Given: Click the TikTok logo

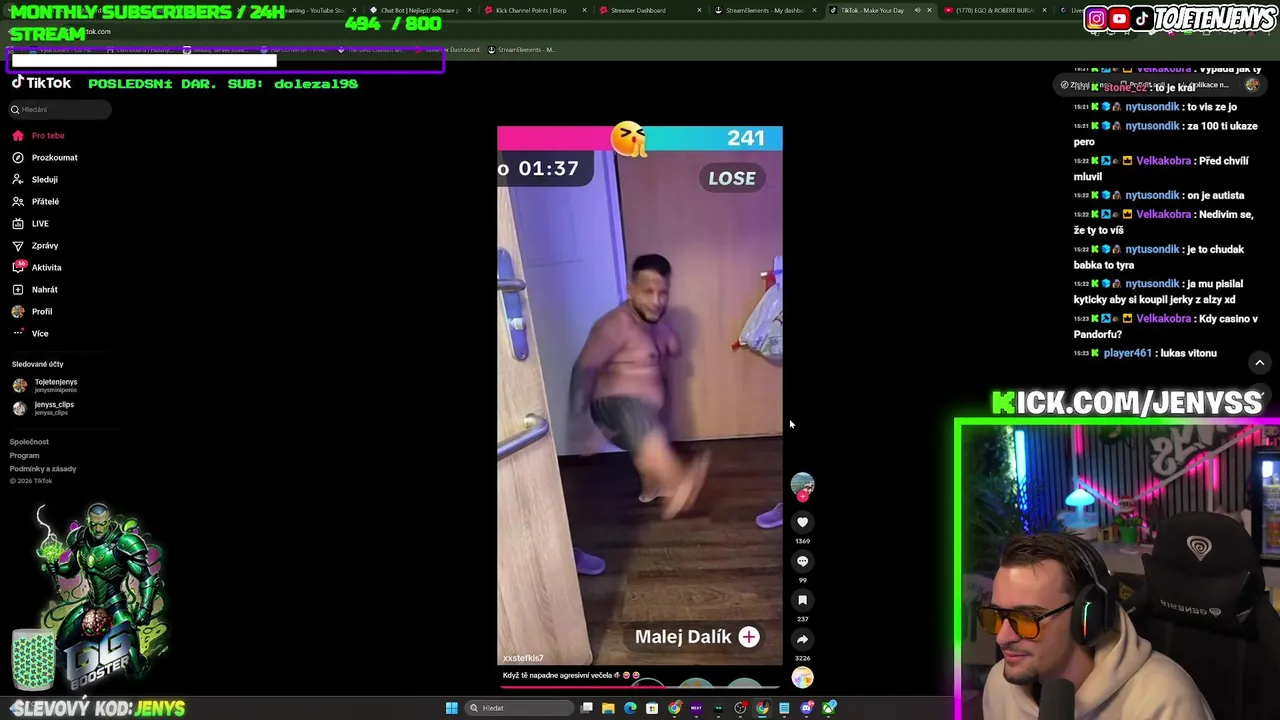Looking at the screenshot, I should click(x=41, y=83).
